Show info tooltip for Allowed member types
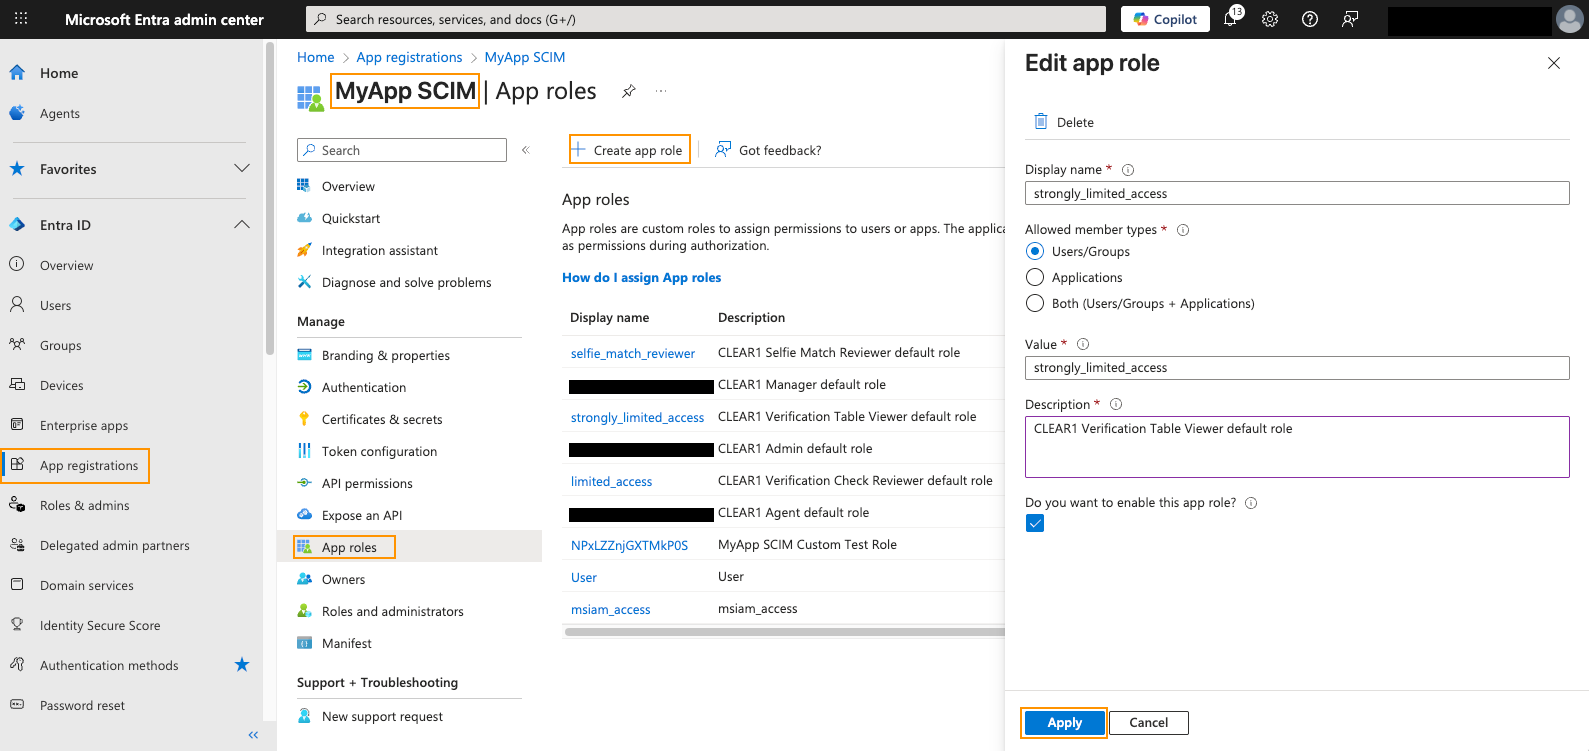The image size is (1589, 751). coord(1183,230)
